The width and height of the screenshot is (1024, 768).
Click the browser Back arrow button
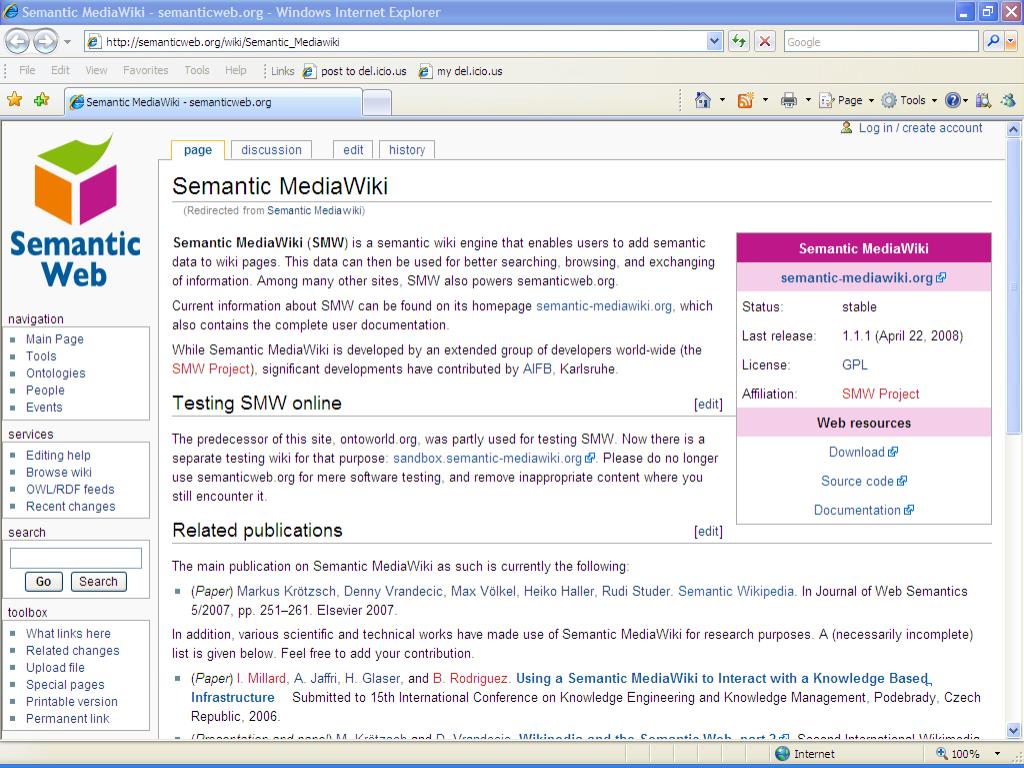tap(18, 42)
